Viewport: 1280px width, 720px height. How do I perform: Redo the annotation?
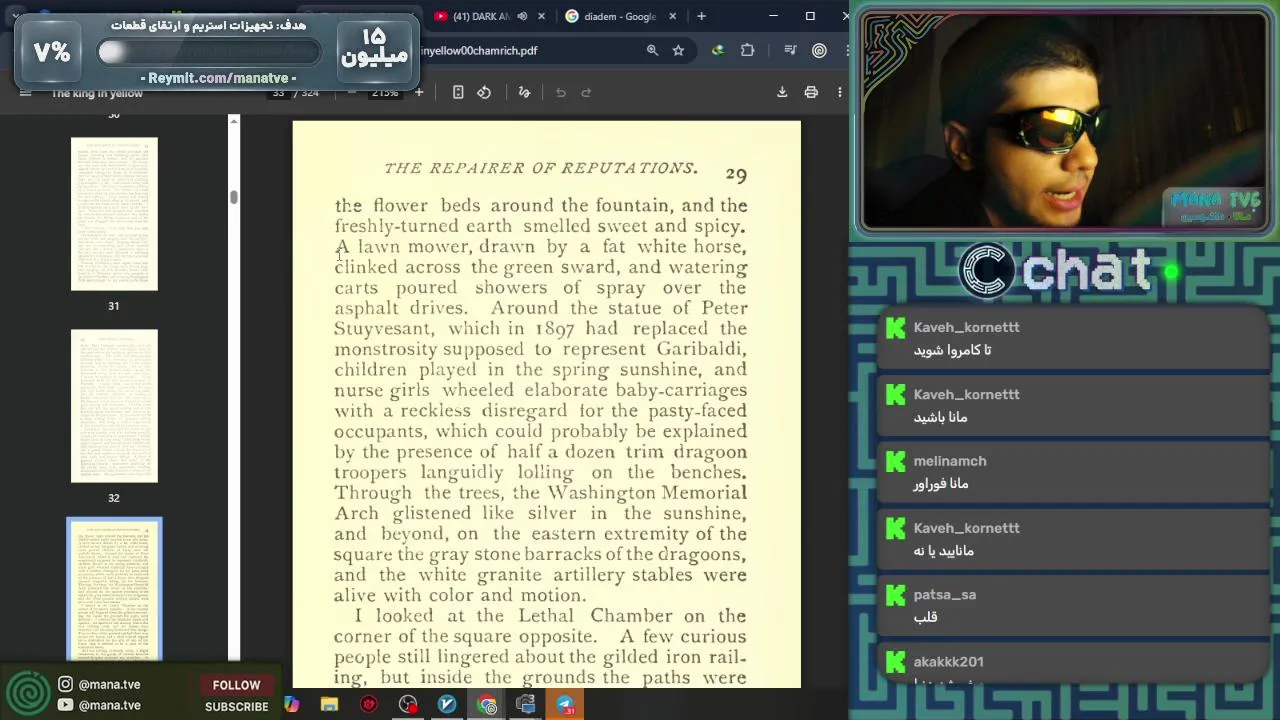tap(587, 93)
